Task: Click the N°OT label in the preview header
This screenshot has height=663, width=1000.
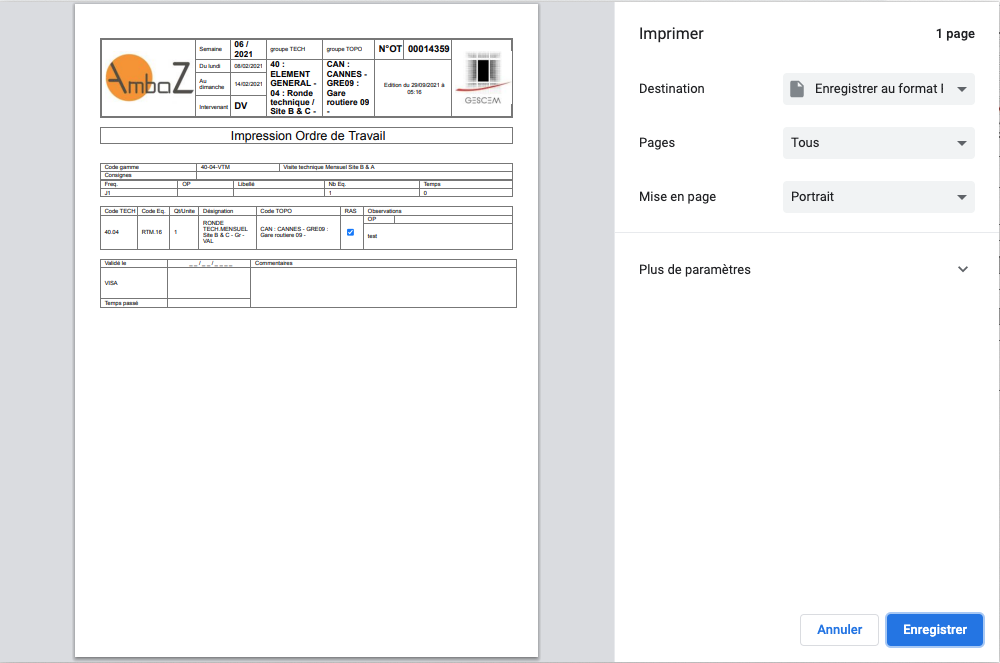Action: tap(390, 49)
